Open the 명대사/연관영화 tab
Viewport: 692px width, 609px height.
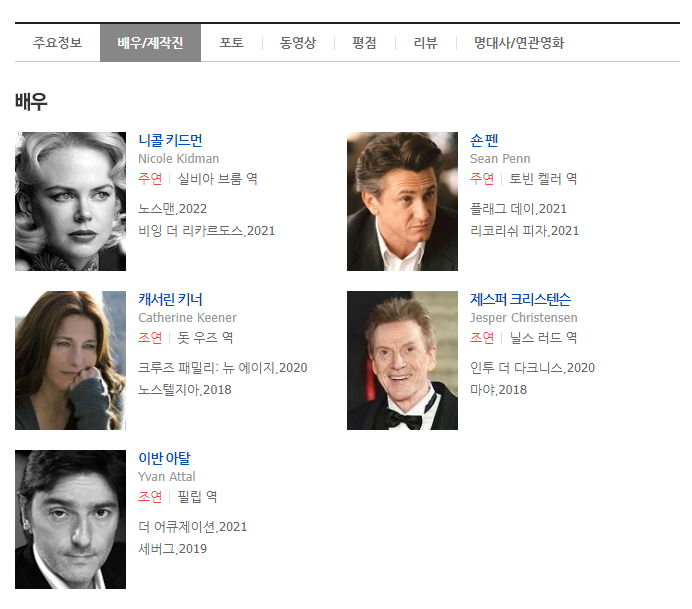(x=519, y=43)
